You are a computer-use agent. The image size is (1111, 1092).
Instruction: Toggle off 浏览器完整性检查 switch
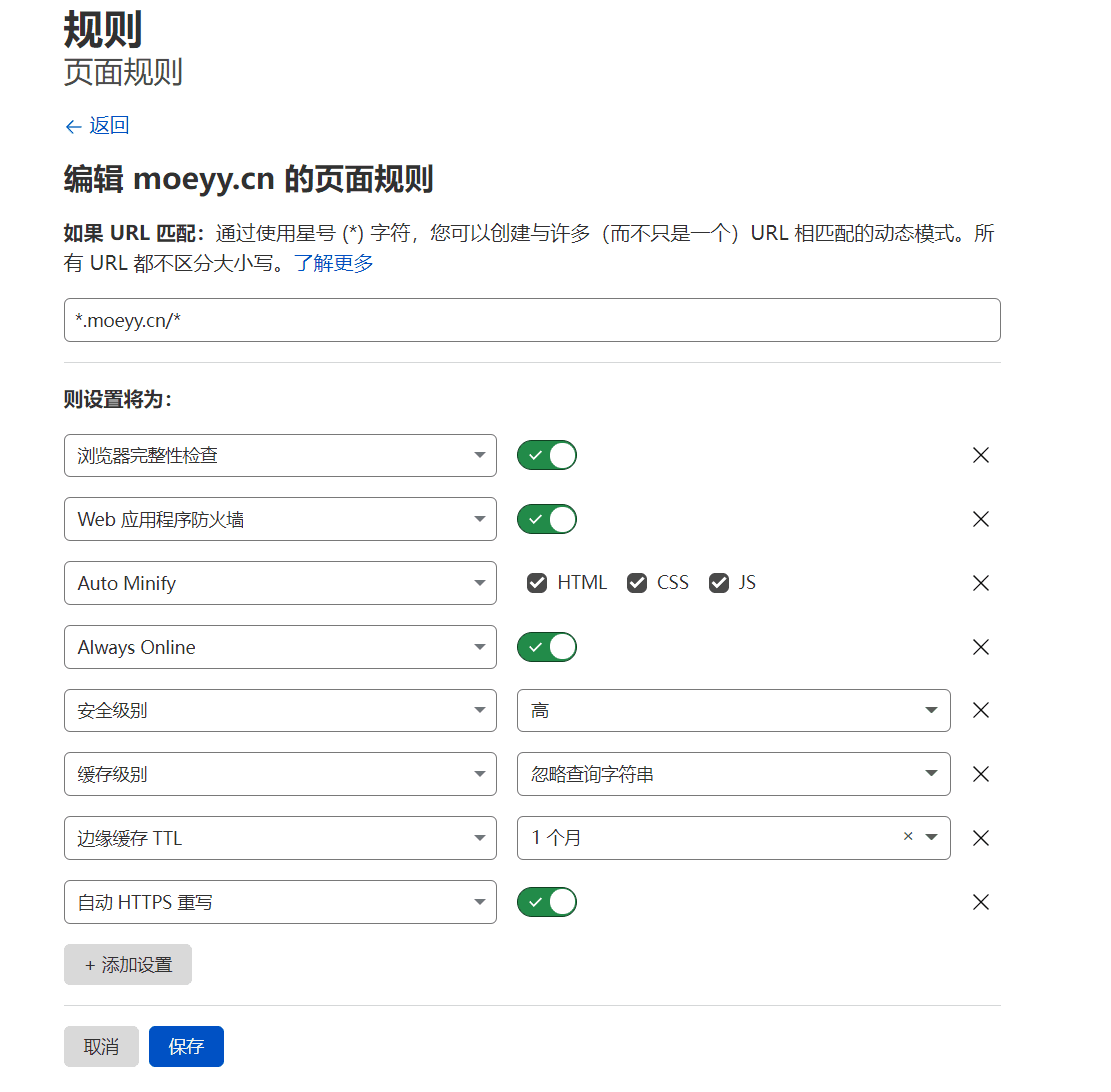point(547,456)
